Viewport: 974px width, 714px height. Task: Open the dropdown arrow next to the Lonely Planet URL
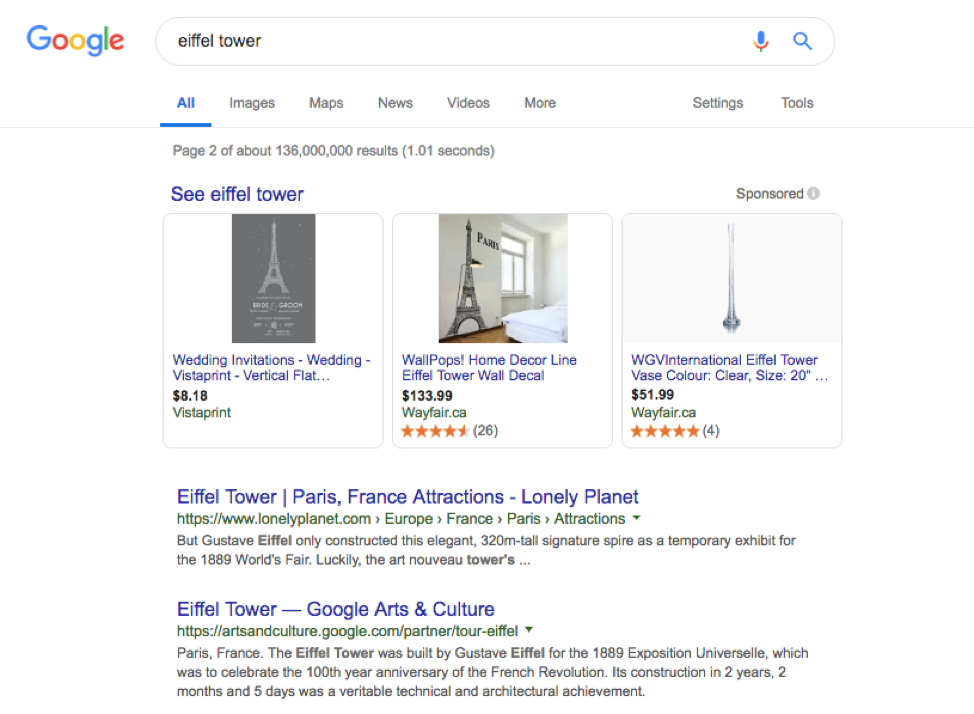coord(637,519)
